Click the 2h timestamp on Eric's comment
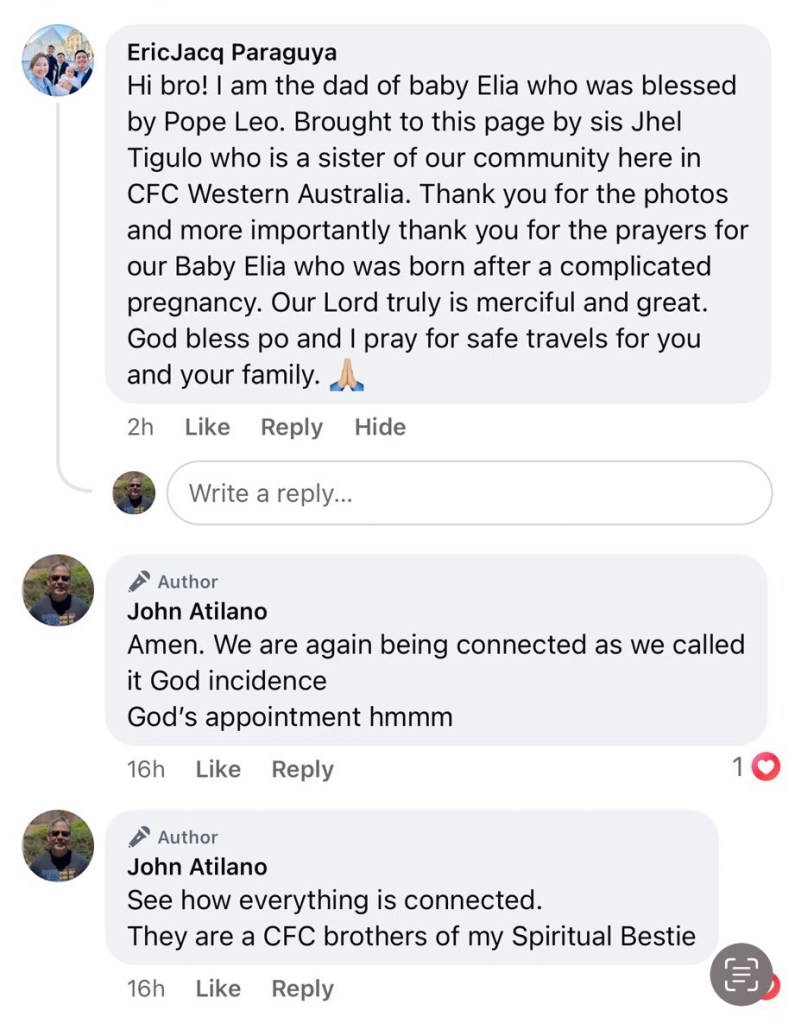The width and height of the screenshot is (795, 1024). pyautogui.click(x=141, y=427)
